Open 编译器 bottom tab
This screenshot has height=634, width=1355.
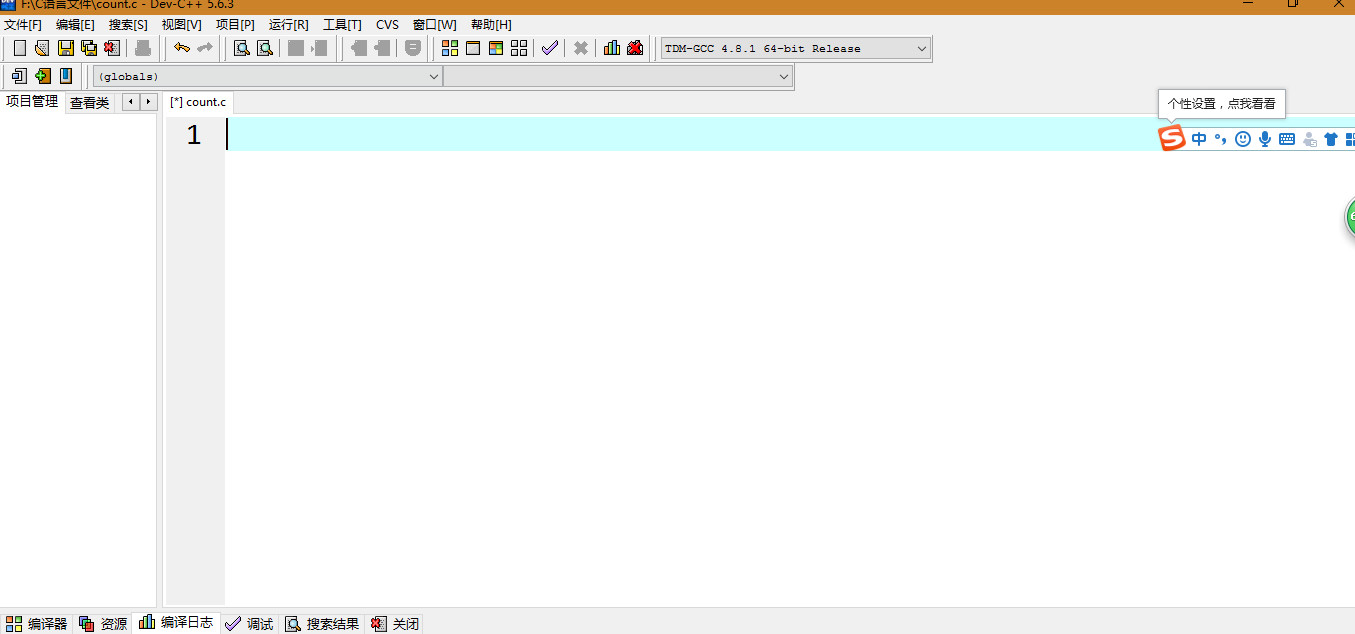point(36,624)
